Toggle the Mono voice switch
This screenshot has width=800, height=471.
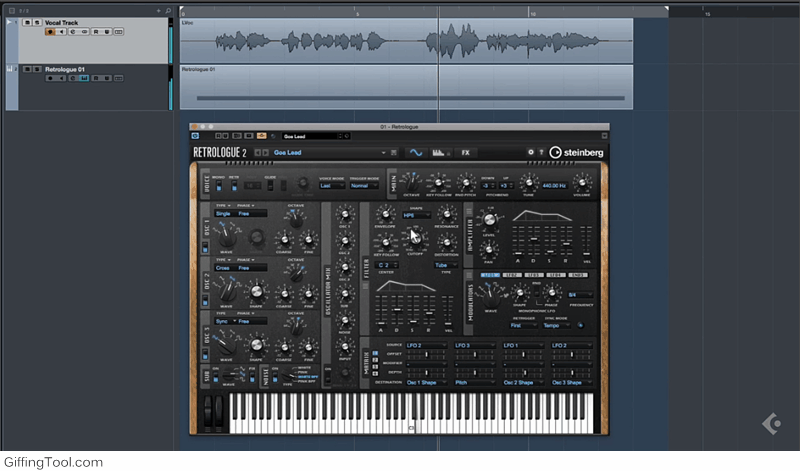point(219,186)
